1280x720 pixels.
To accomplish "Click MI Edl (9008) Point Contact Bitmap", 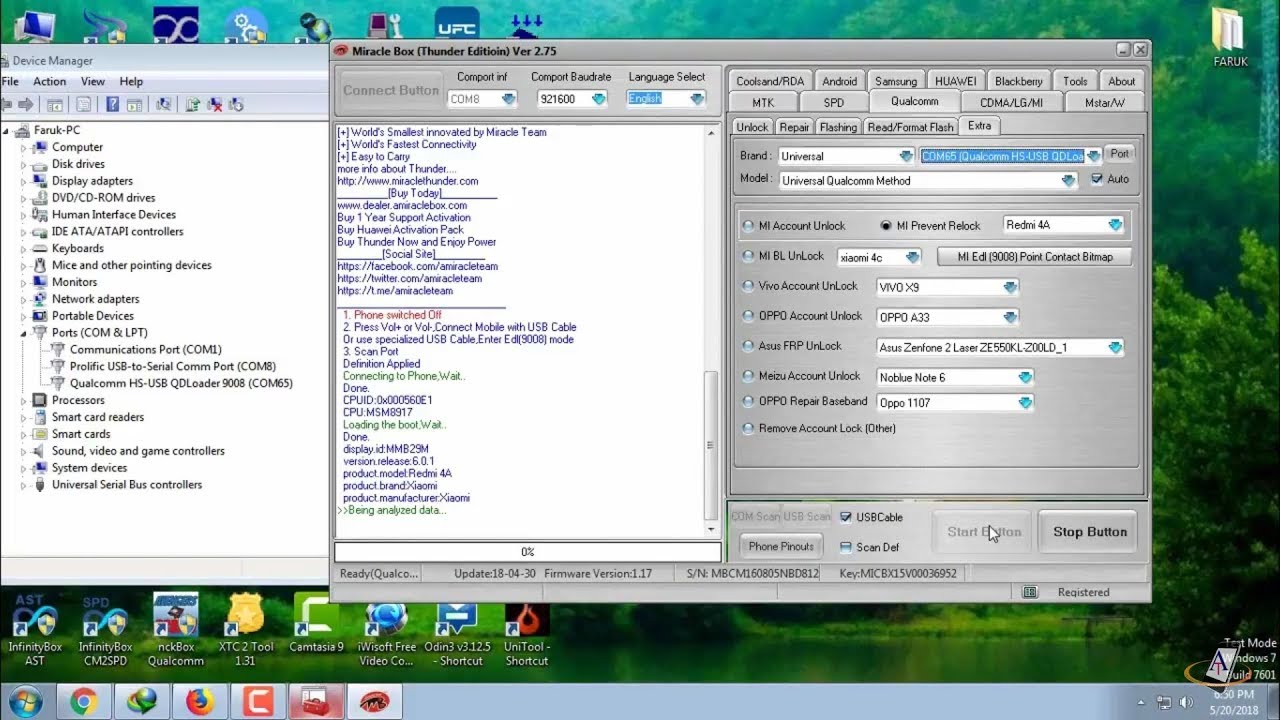I will [1035, 257].
